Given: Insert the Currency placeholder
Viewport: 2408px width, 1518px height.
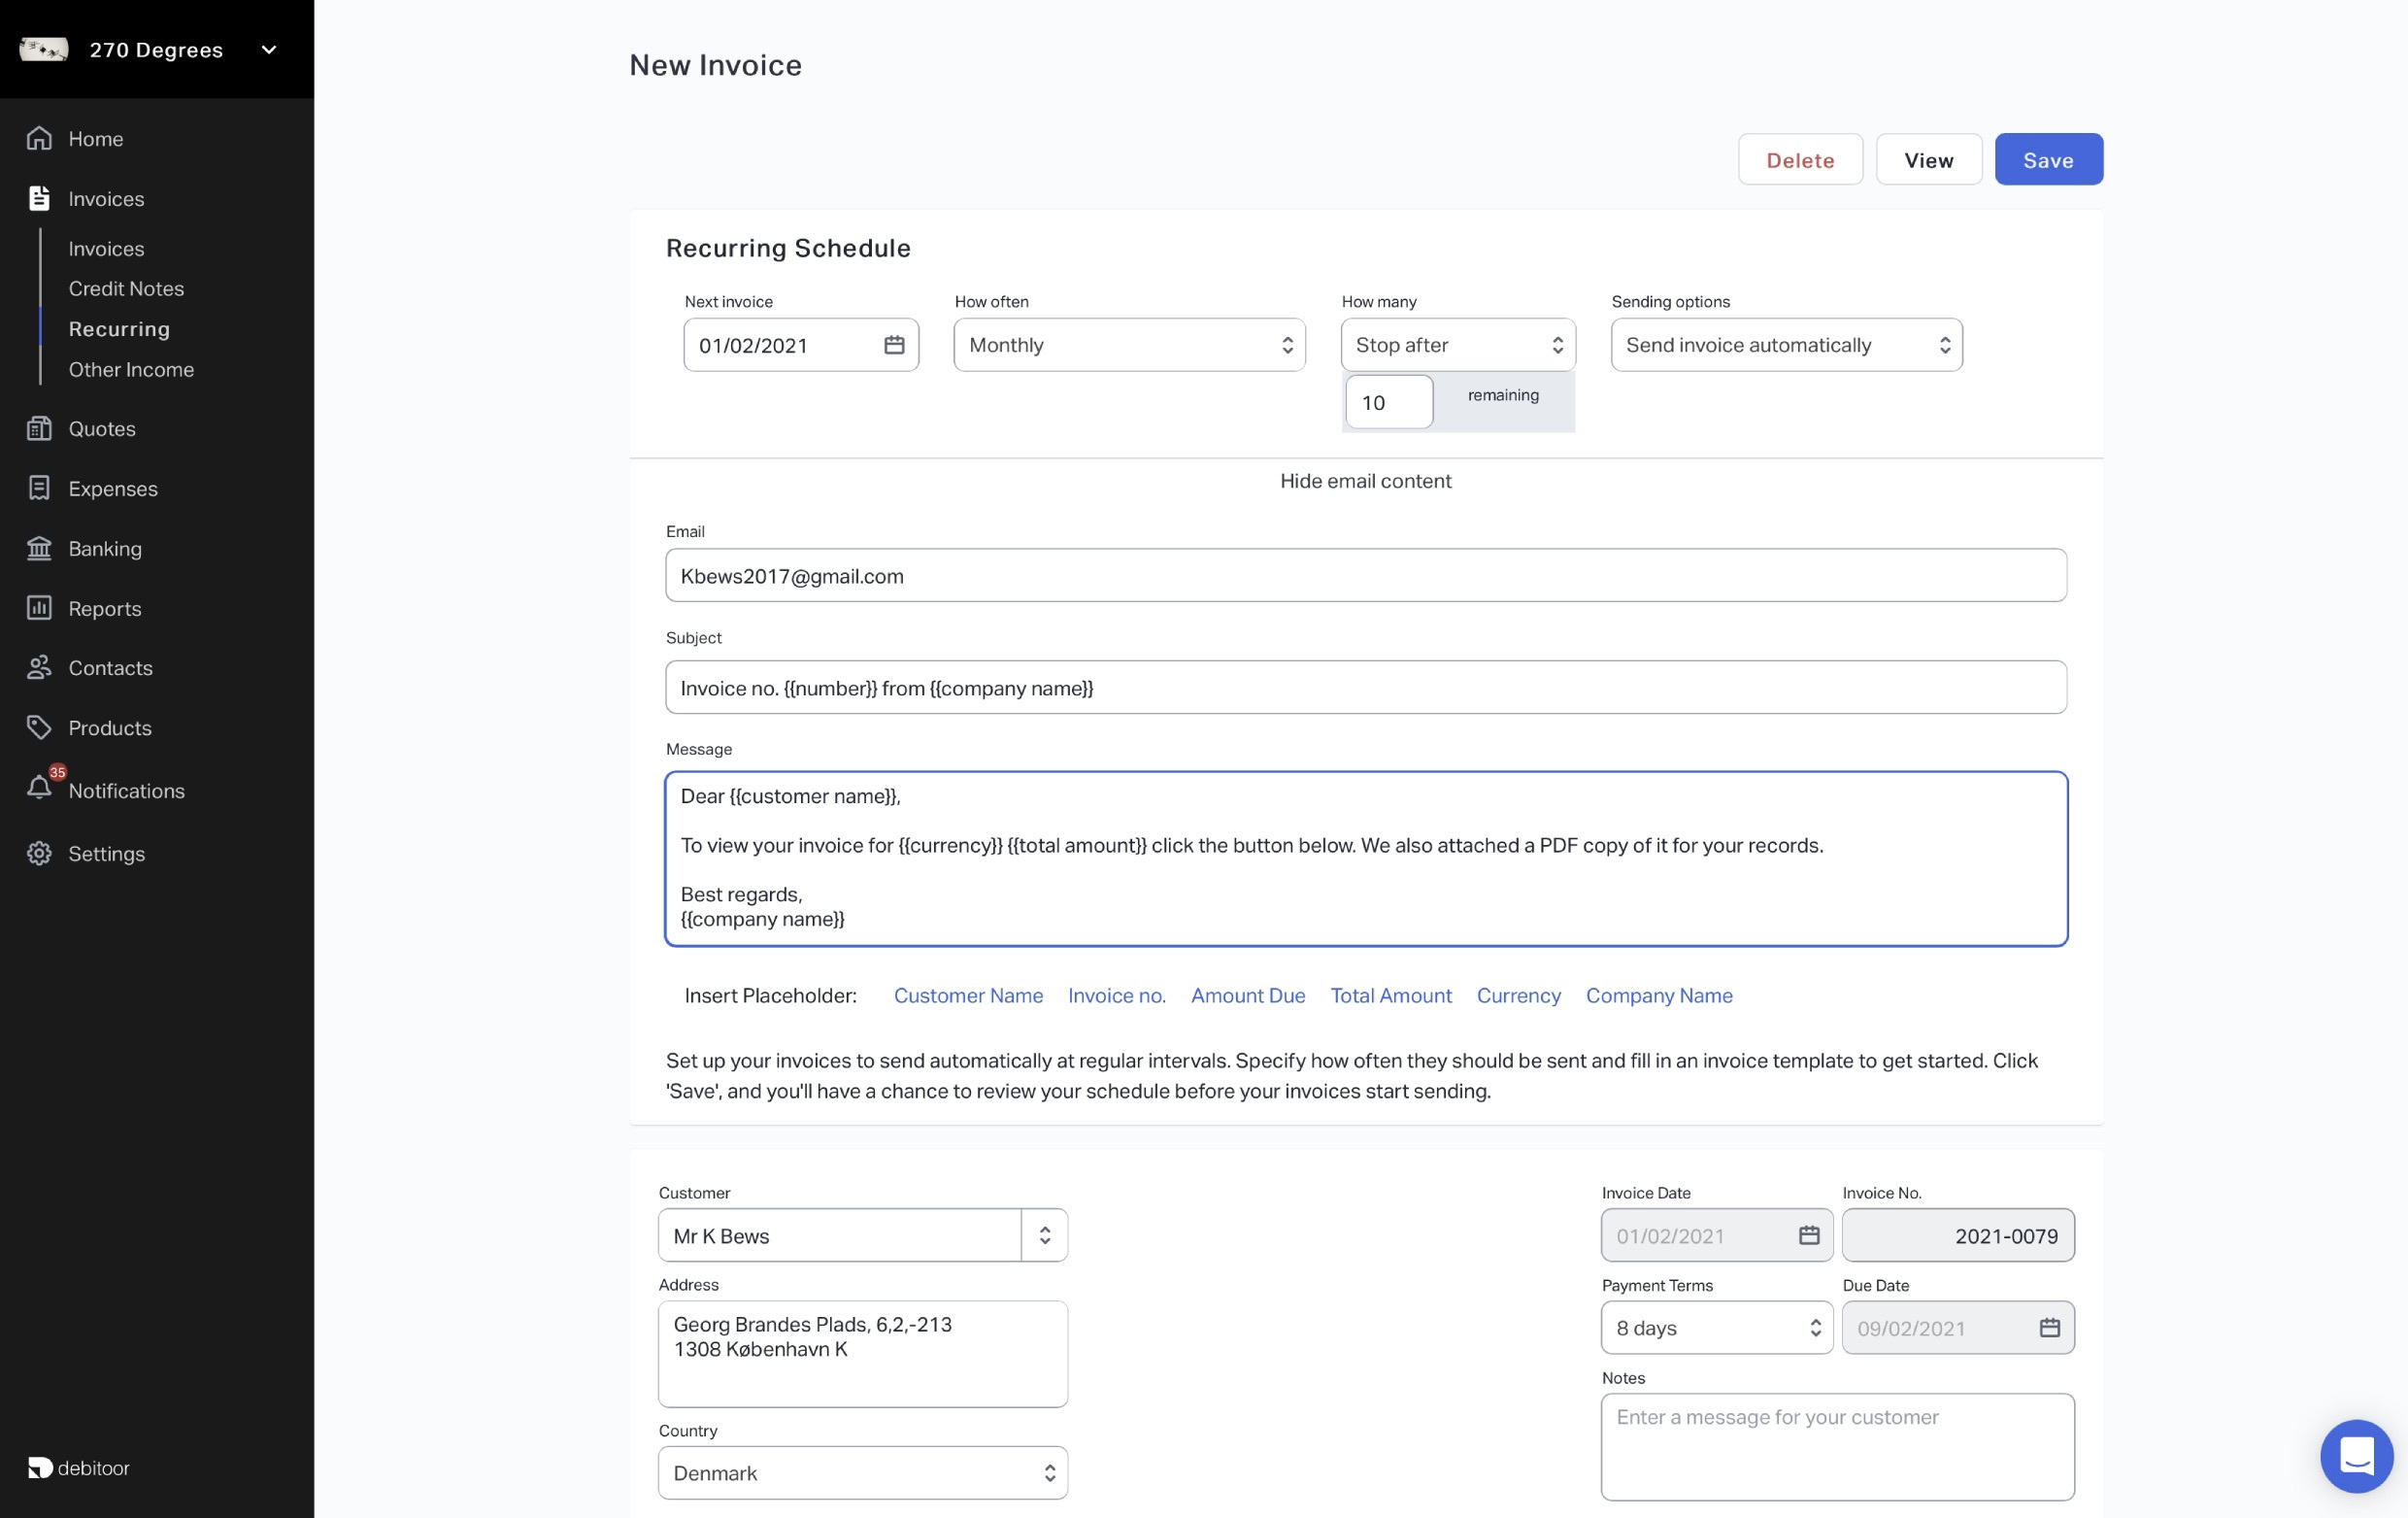Looking at the screenshot, I should (1517, 995).
